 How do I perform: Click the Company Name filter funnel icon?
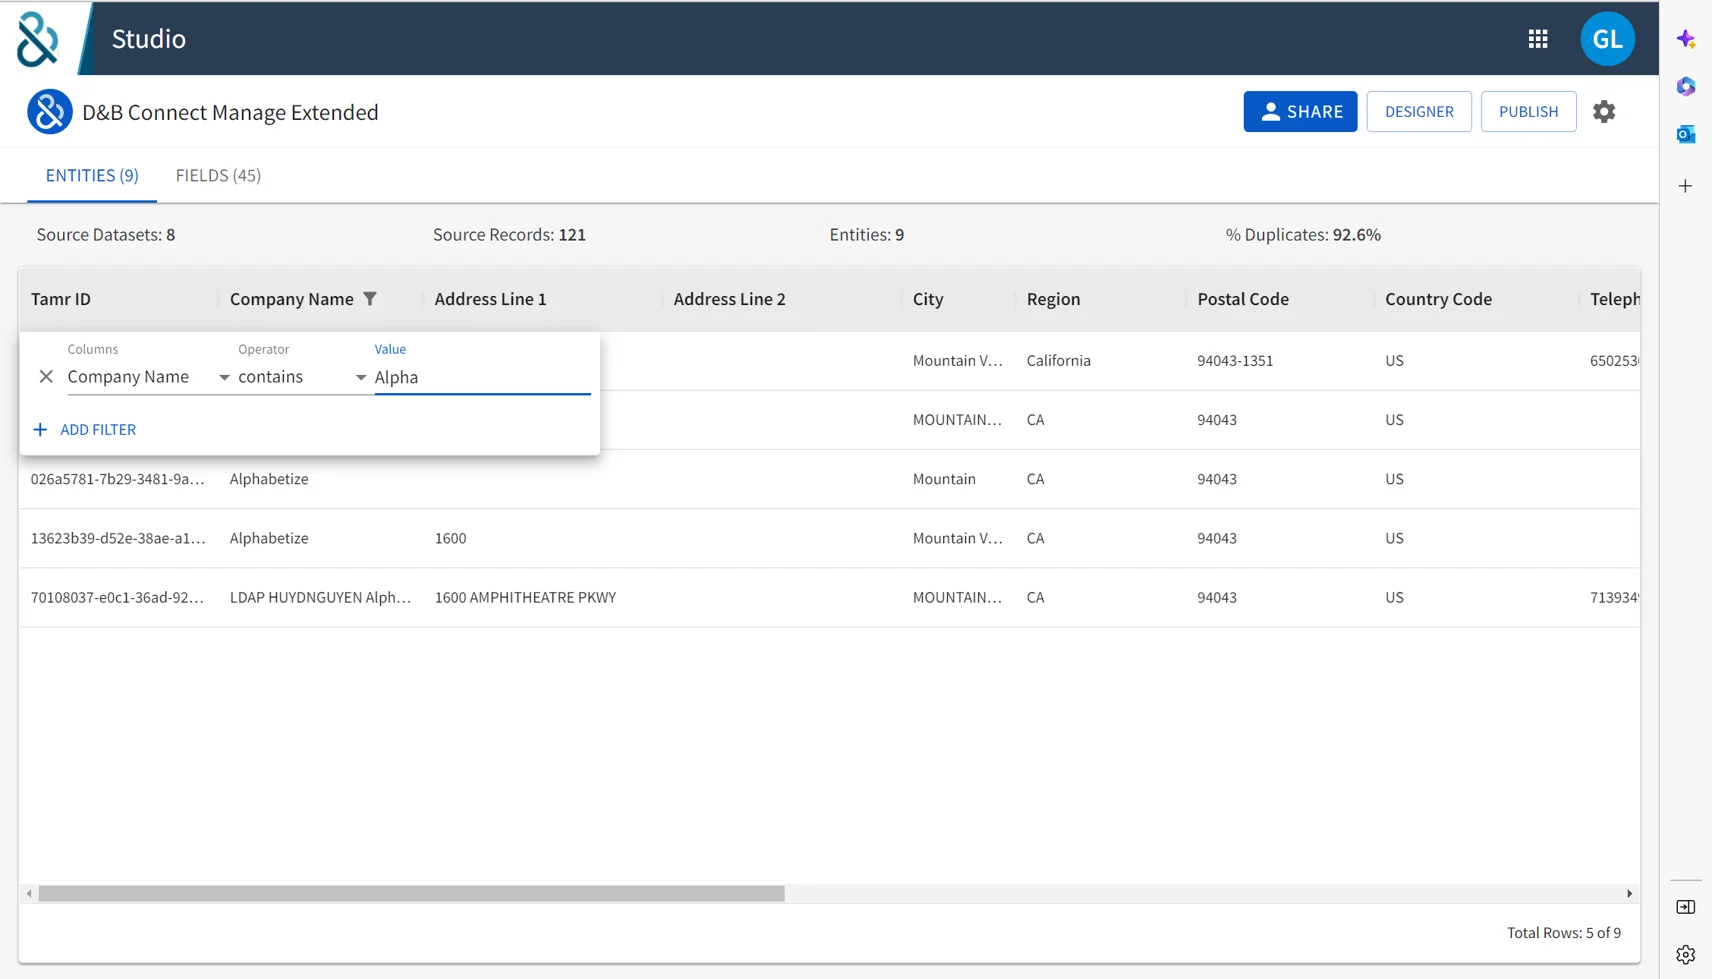pyautogui.click(x=370, y=299)
